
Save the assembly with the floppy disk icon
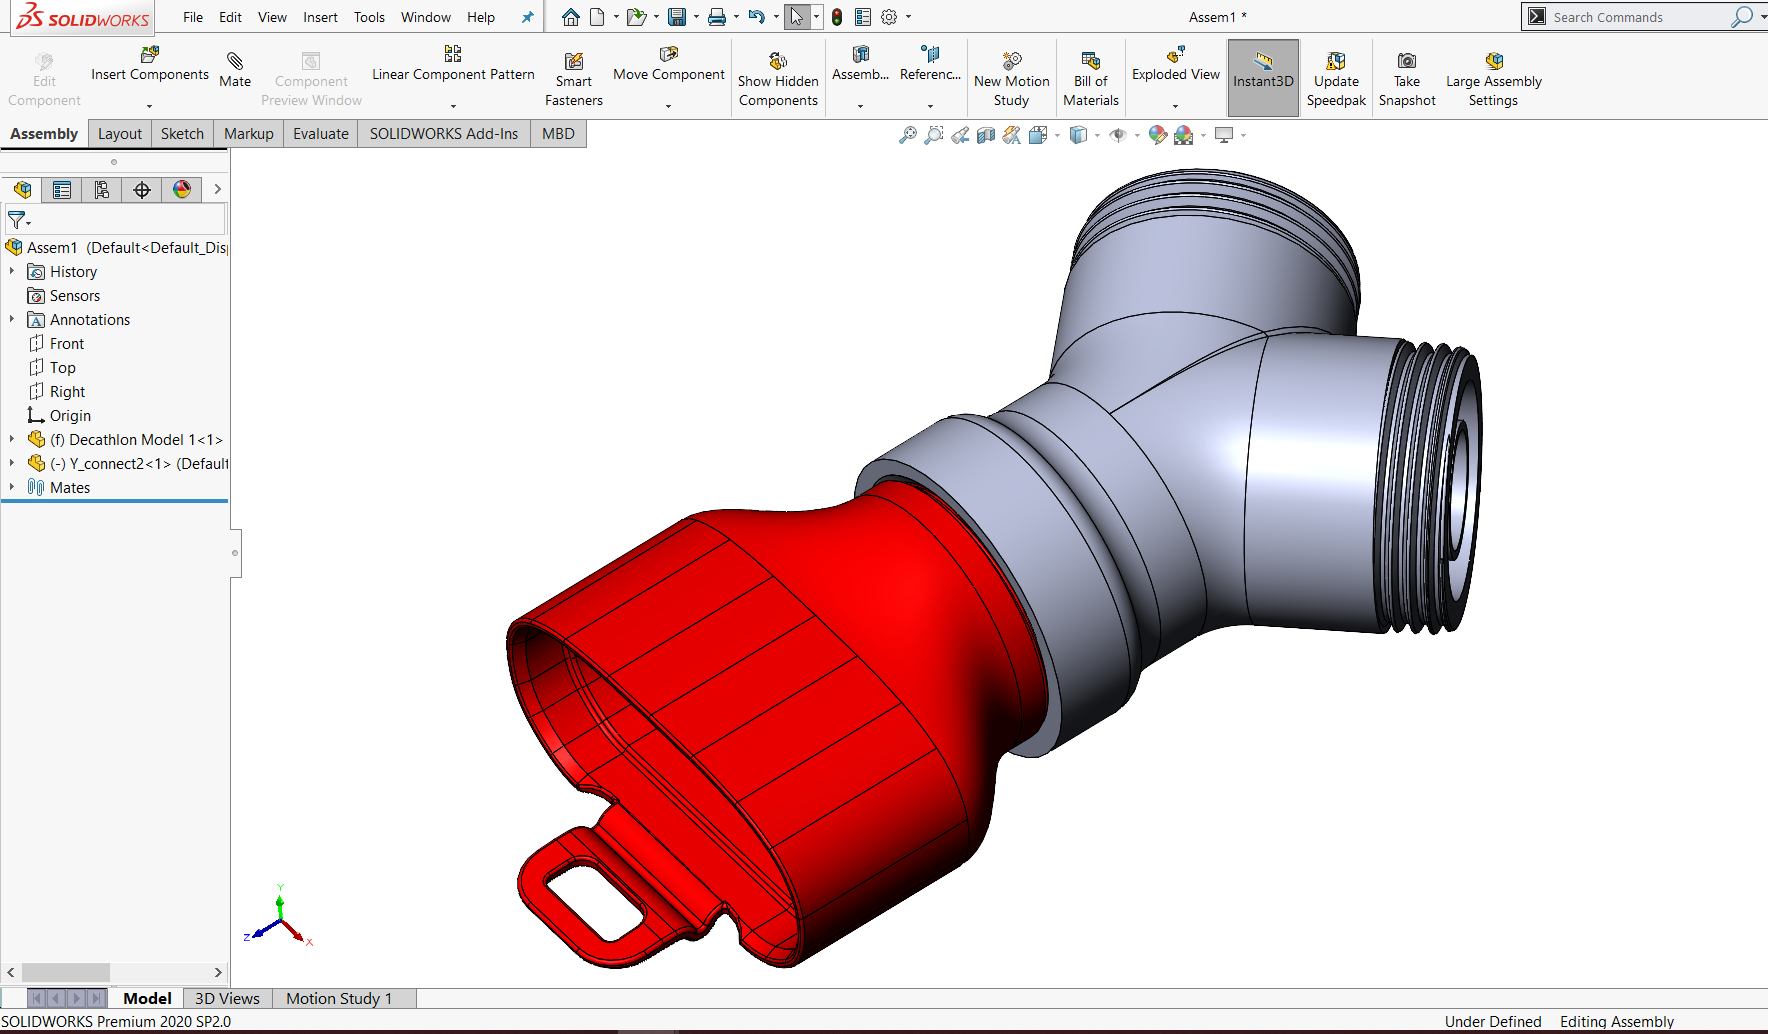click(677, 17)
